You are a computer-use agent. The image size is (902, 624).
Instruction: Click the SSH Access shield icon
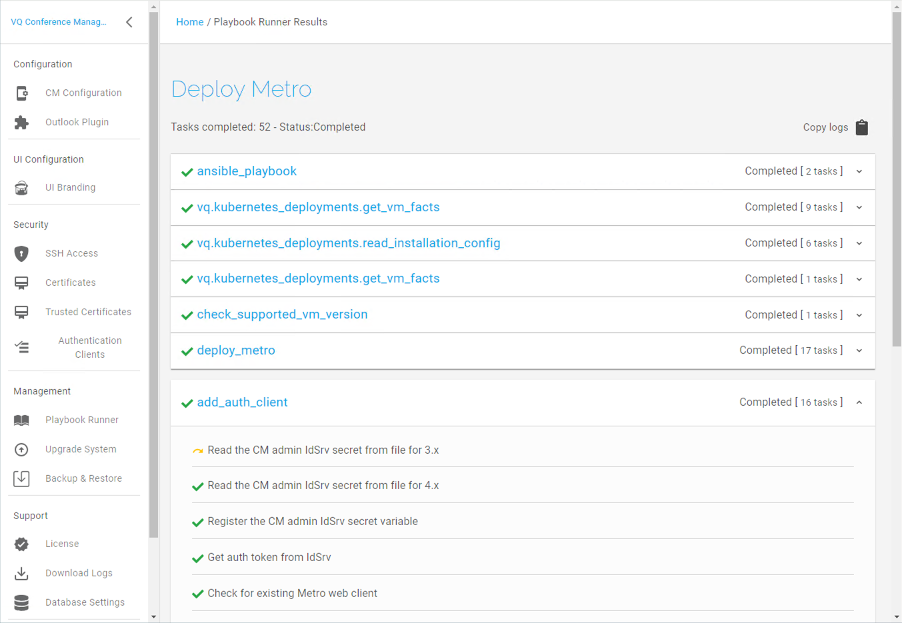point(21,254)
